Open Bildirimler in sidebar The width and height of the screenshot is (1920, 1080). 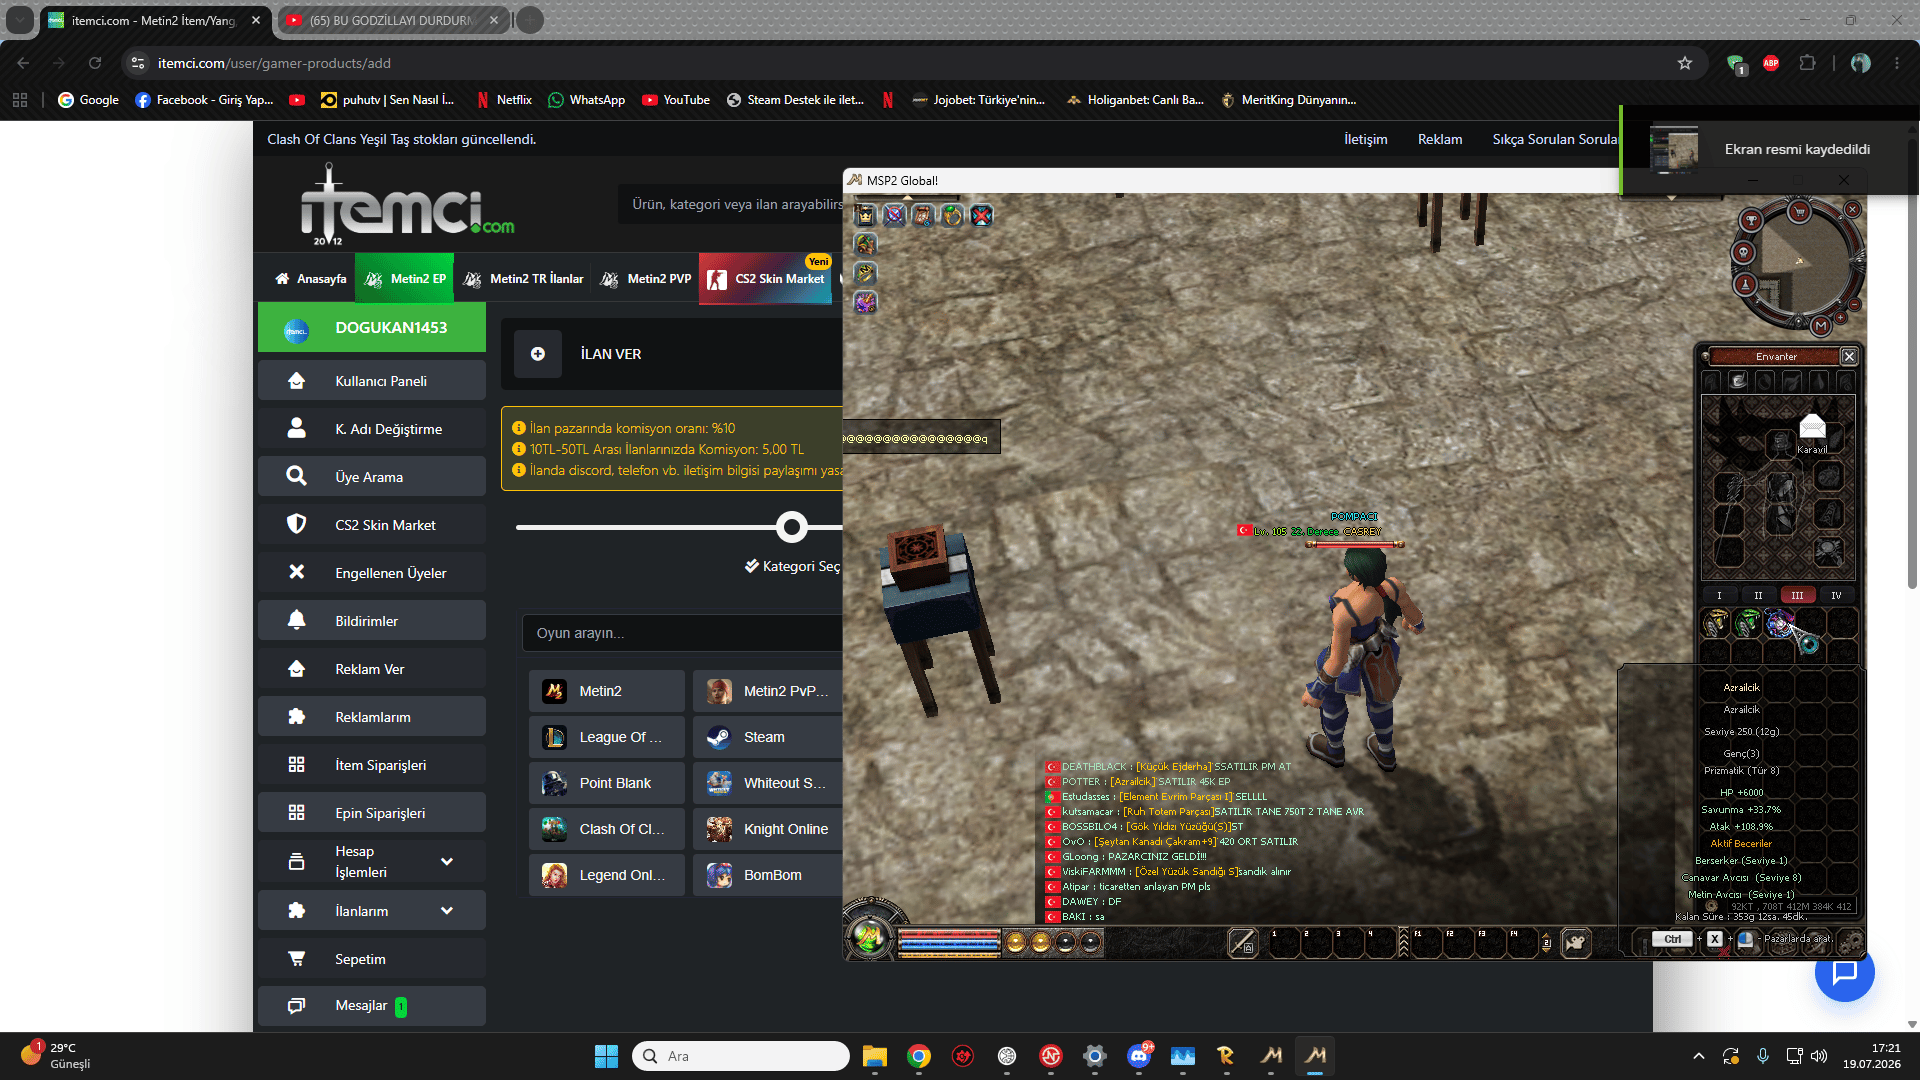click(372, 621)
